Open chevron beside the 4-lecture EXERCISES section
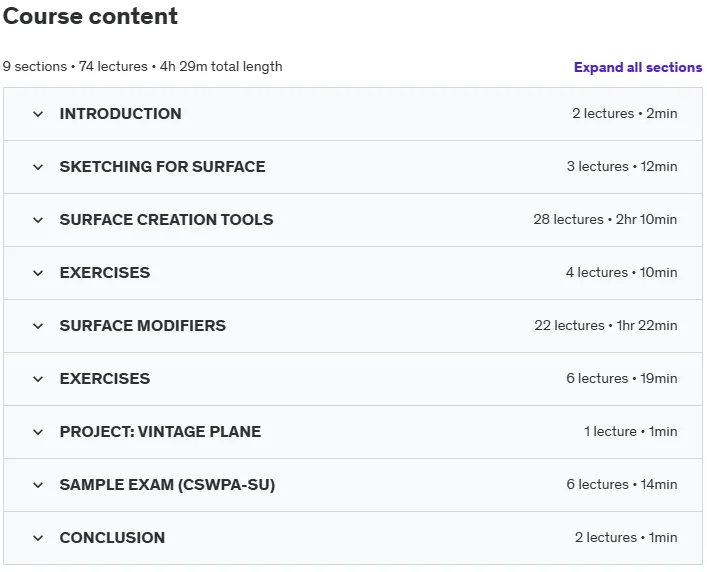This screenshot has width=707, height=572. [38, 273]
